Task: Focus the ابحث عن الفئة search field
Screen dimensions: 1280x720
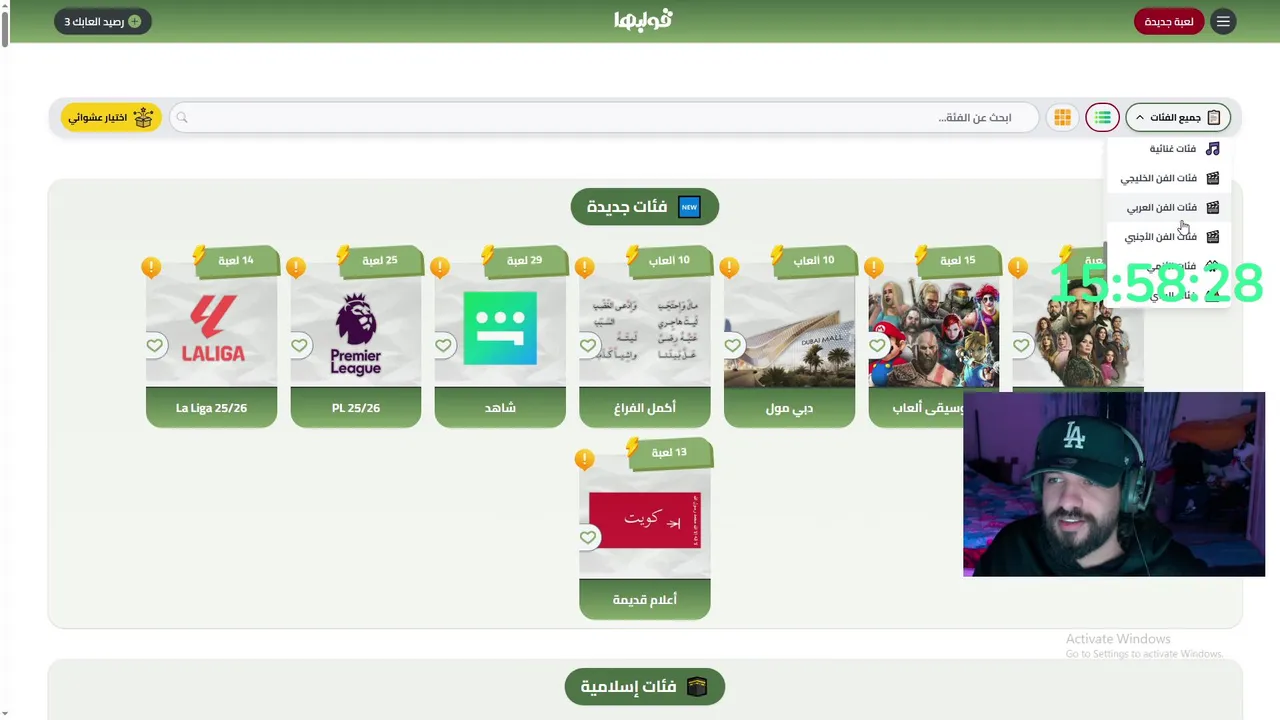Action: [605, 118]
